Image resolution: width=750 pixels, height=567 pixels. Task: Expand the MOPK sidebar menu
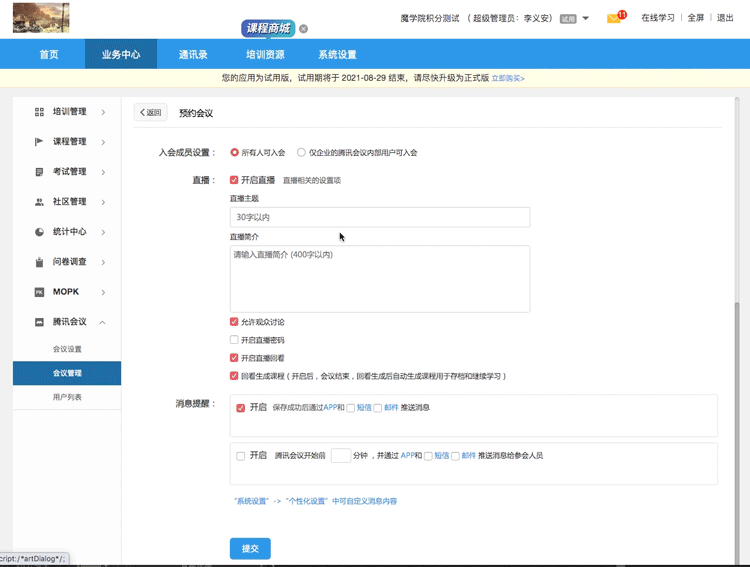click(103, 292)
